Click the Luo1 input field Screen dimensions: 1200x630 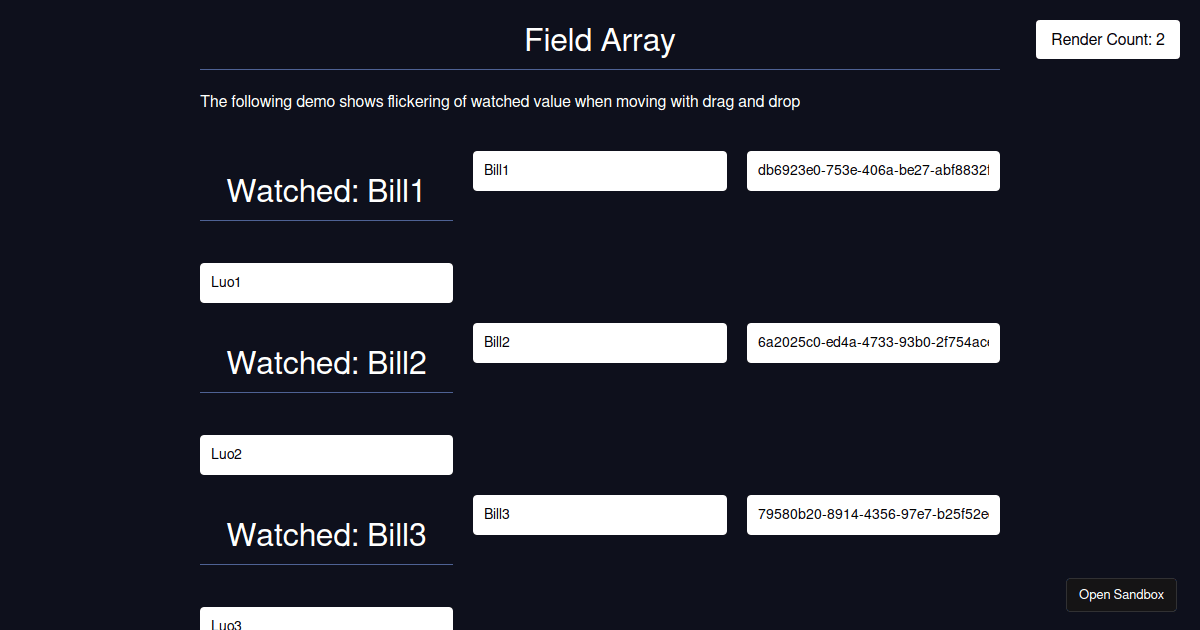pyautogui.click(x=326, y=283)
